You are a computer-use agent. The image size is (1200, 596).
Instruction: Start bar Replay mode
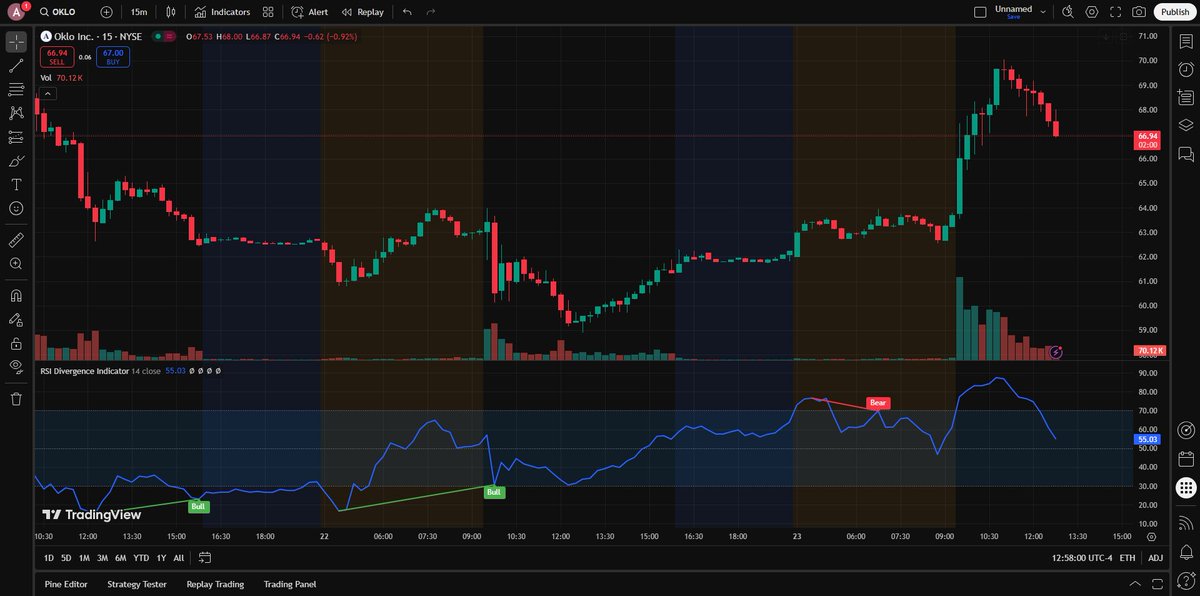click(x=362, y=12)
